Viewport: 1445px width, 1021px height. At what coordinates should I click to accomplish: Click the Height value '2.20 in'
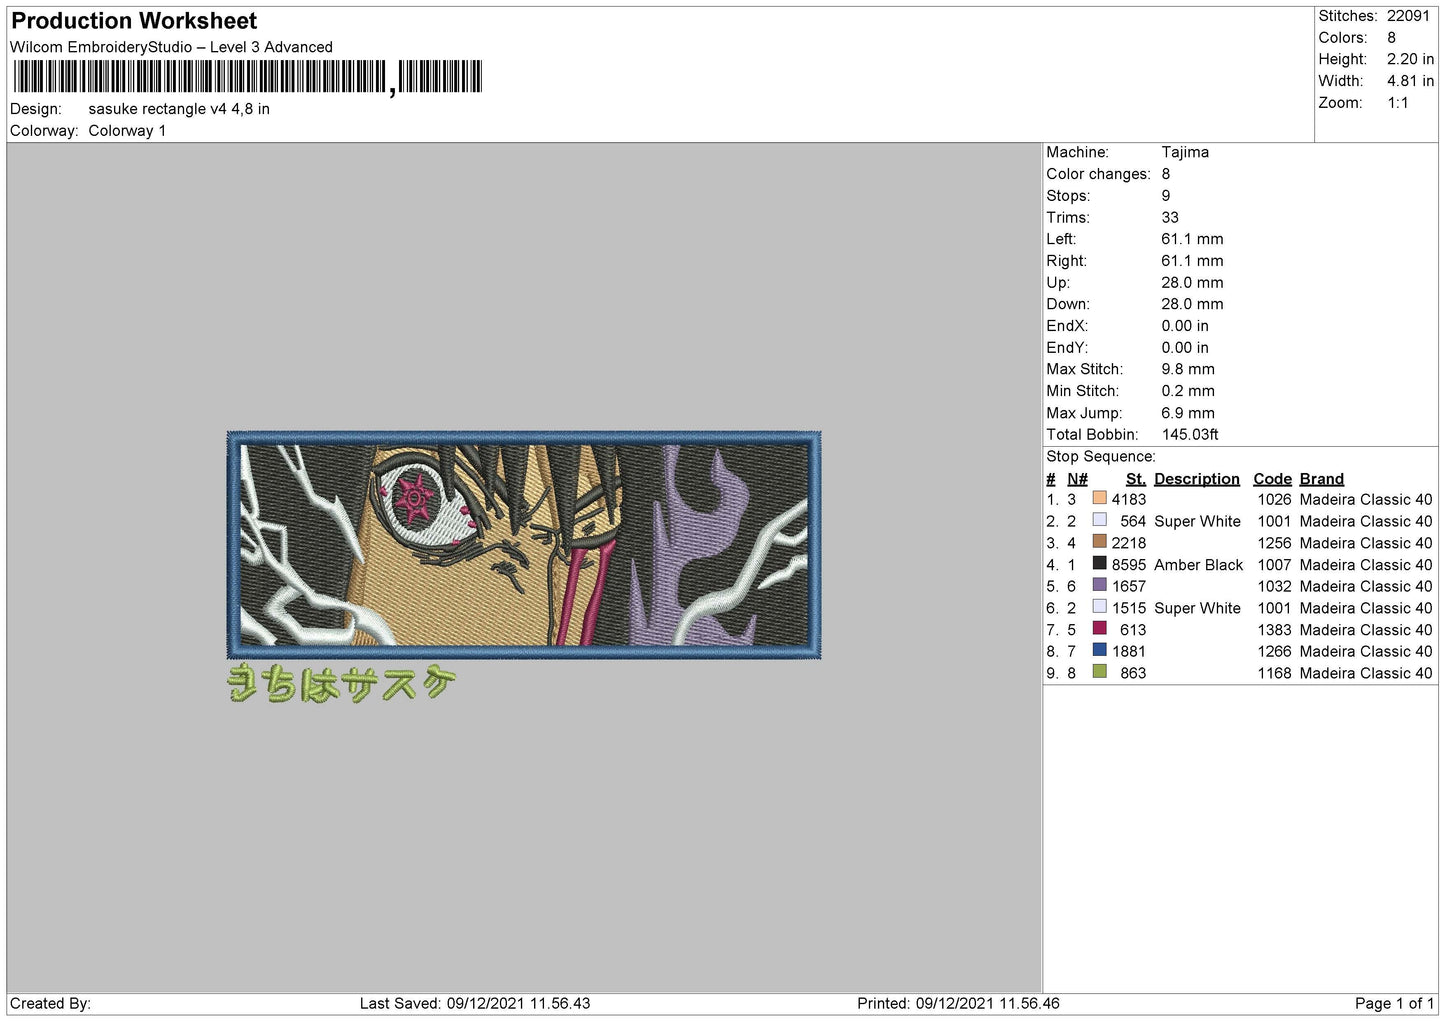(x=1410, y=59)
